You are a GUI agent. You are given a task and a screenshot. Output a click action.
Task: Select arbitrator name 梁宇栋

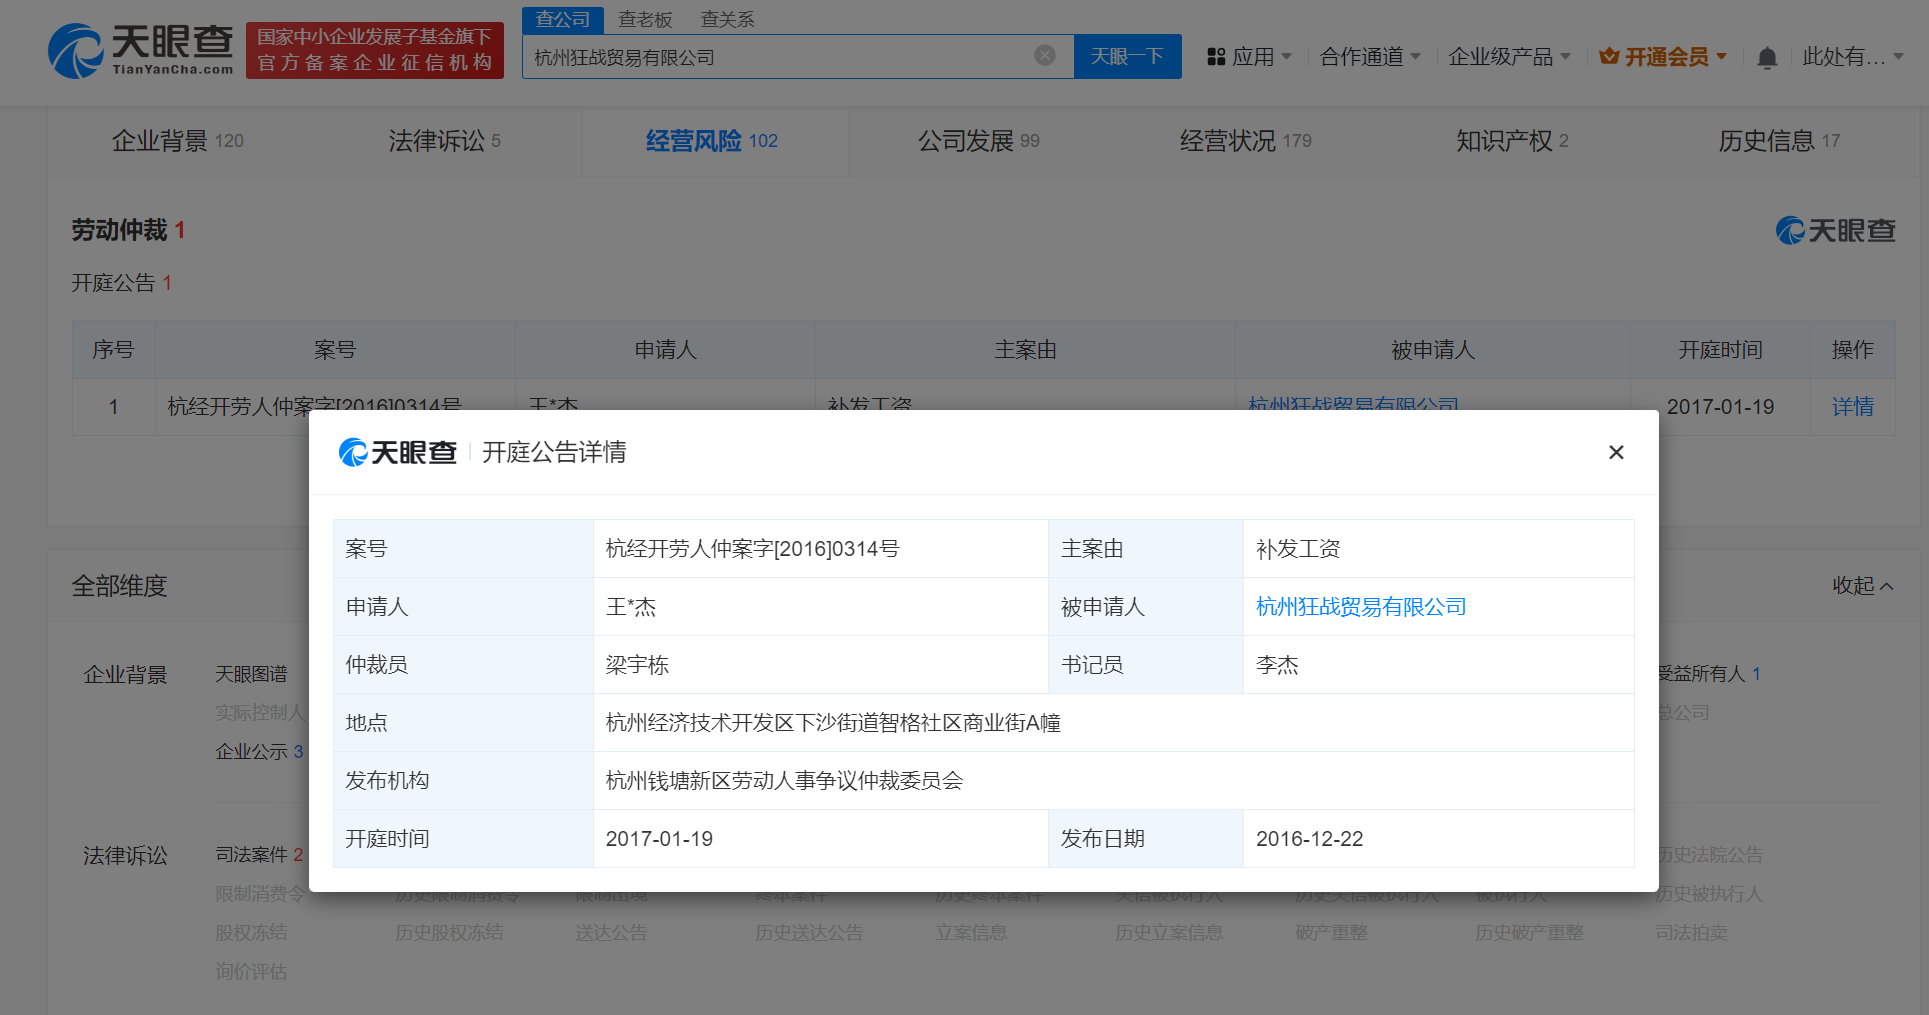637,665
